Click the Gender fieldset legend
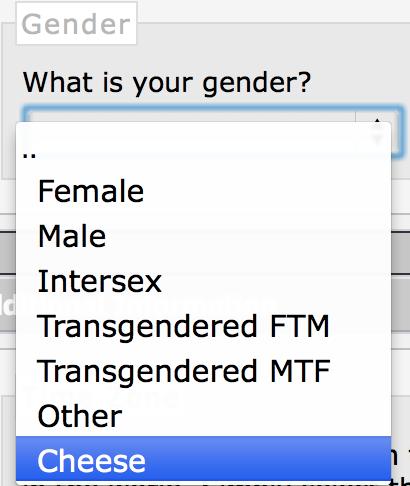The width and height of the screenshot is (410, 486). tap(76, 24)
